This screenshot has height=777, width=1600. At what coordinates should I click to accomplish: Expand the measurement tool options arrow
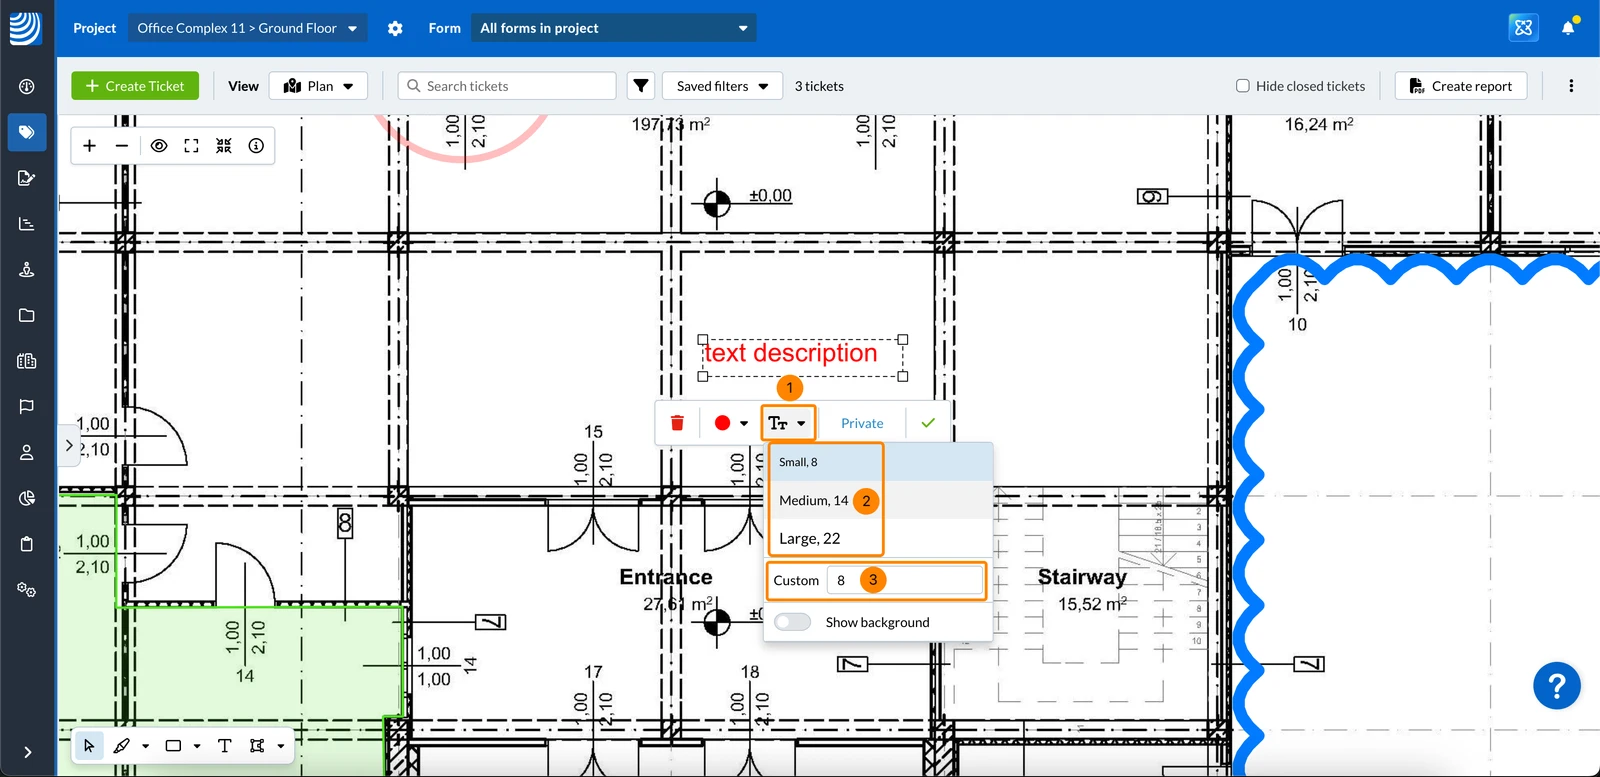coord(281,746)
